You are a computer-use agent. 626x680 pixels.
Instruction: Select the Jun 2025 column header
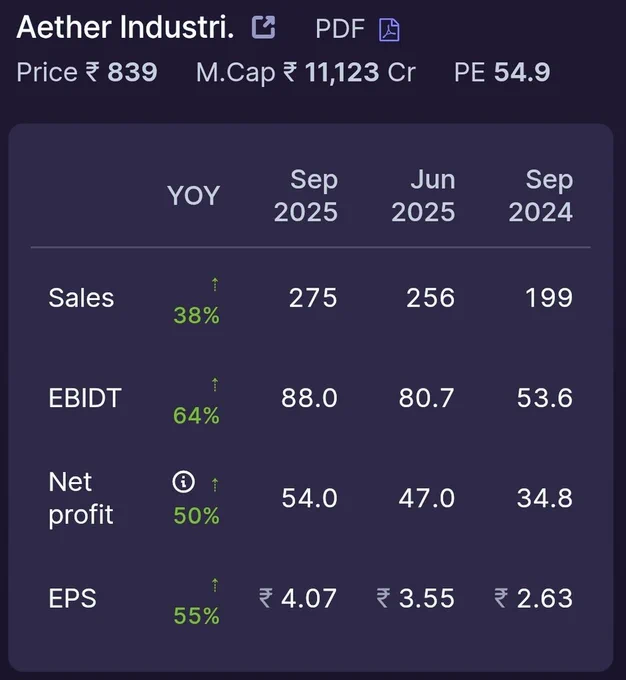pyautogui.click(x=423, y=196)
